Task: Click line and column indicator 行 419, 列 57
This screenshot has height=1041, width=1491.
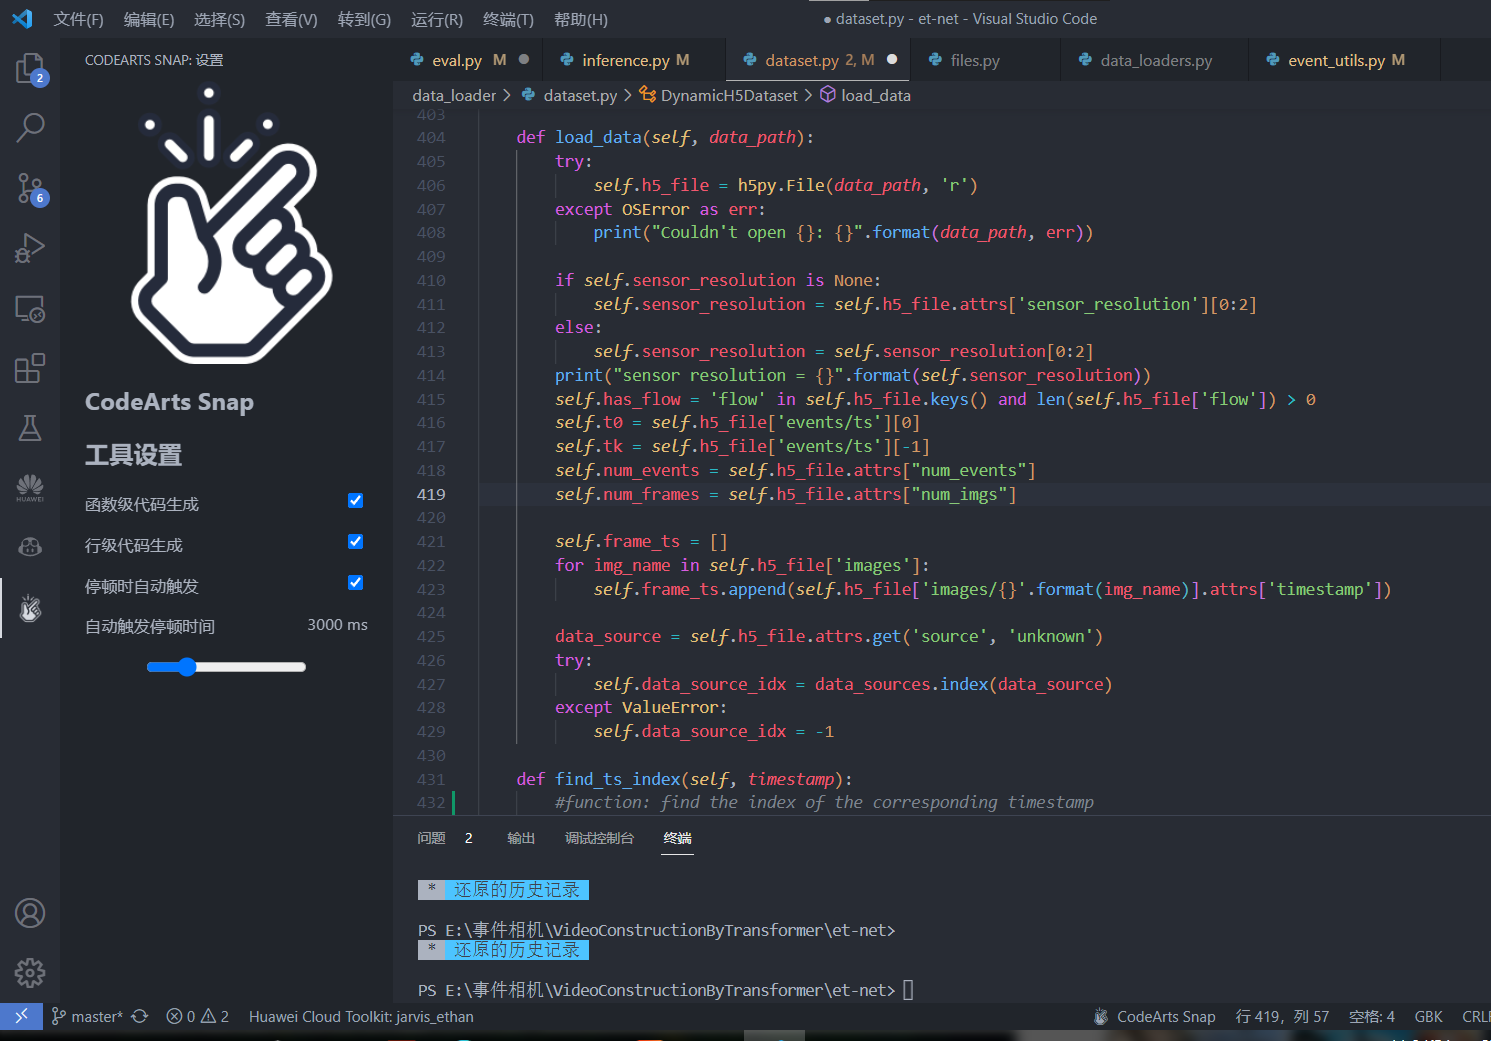Action: point(1282,1016)
